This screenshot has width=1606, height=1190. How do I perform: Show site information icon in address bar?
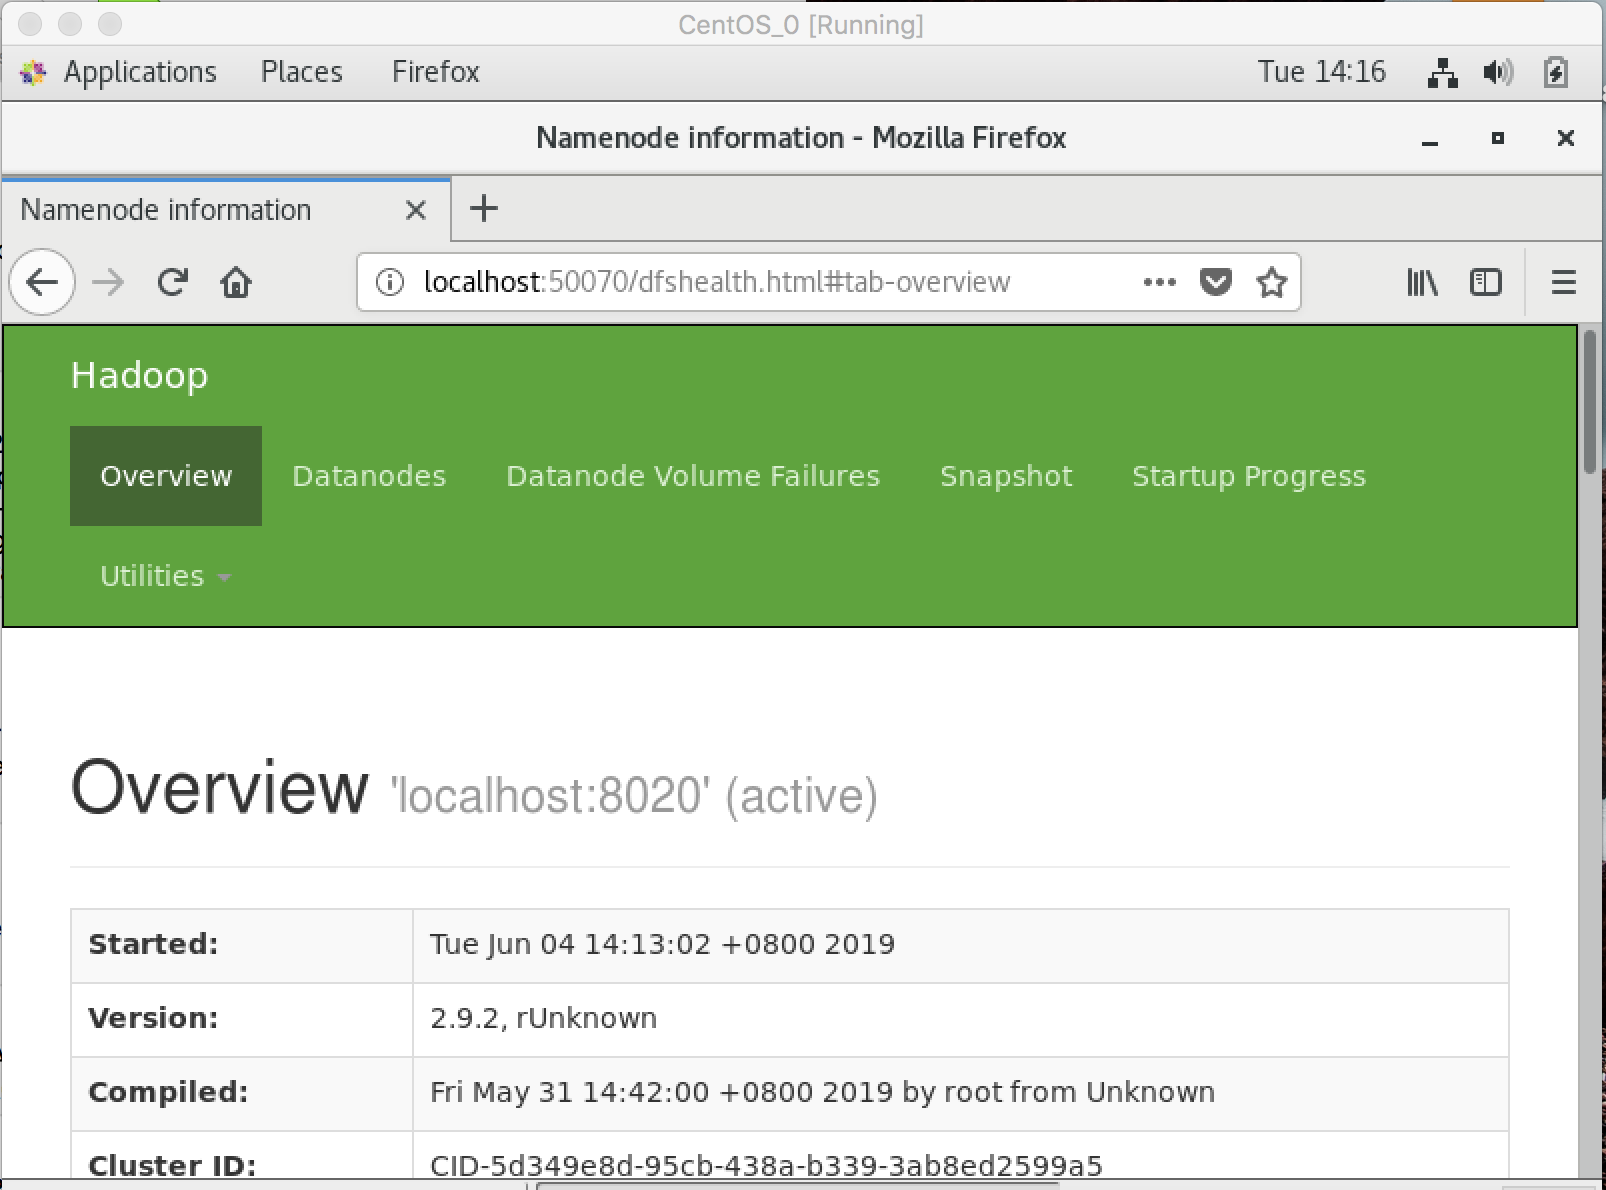[389, 283]
